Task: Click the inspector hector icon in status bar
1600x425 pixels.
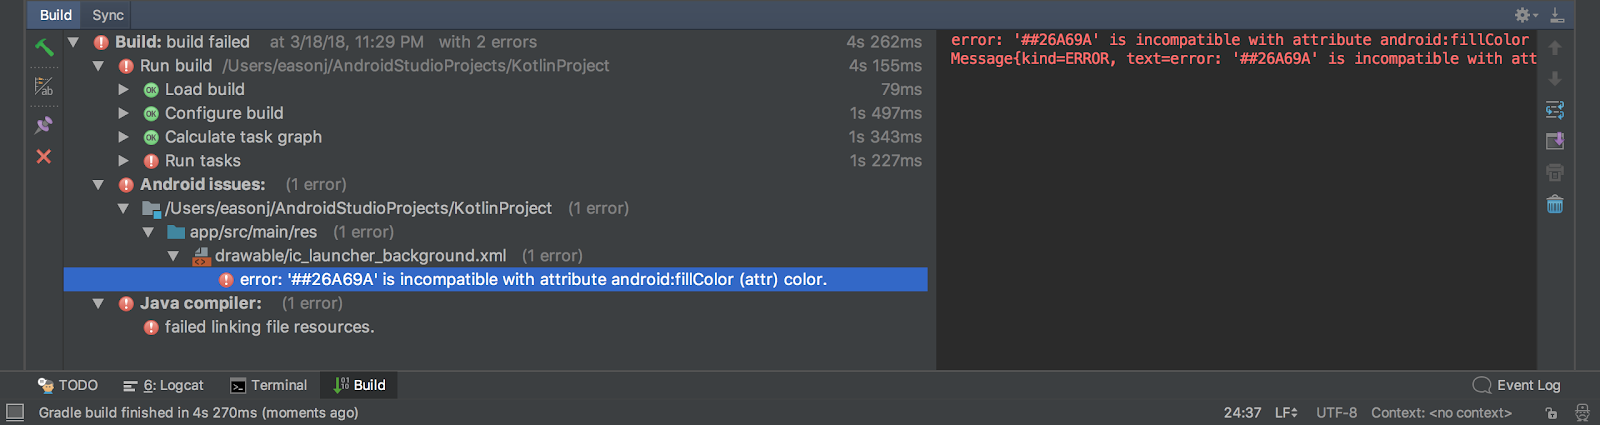Action: point(1582,413)
